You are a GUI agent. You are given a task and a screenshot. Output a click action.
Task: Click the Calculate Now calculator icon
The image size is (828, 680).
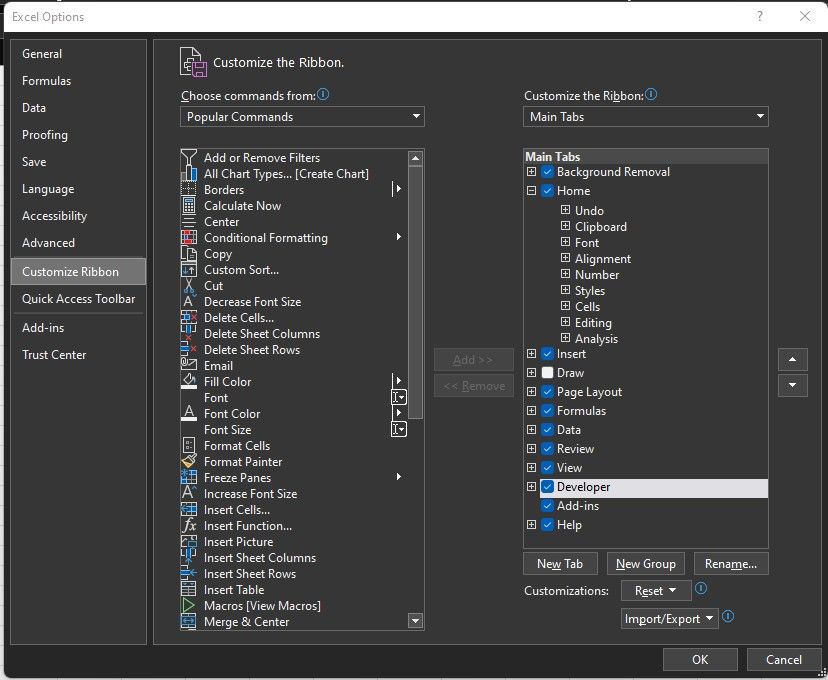tap(189, 205)
